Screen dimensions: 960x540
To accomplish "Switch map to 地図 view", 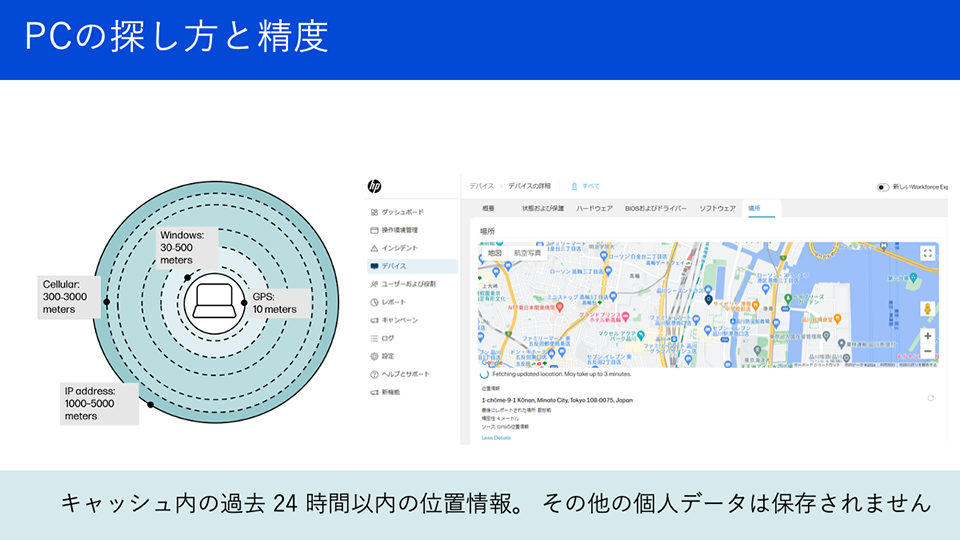I will point(495,253).
